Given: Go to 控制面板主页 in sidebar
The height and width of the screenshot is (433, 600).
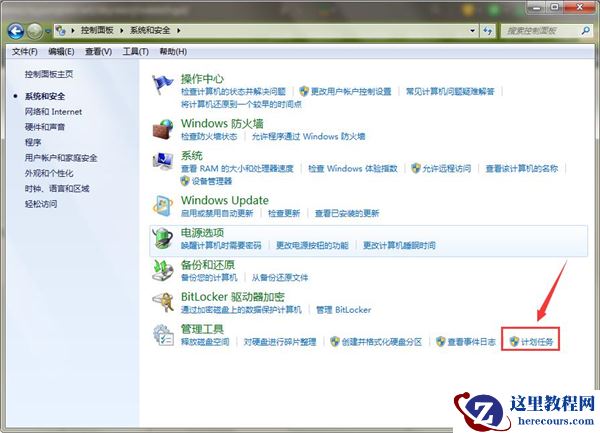Looking at the screenshot, I should pos(49,74).
